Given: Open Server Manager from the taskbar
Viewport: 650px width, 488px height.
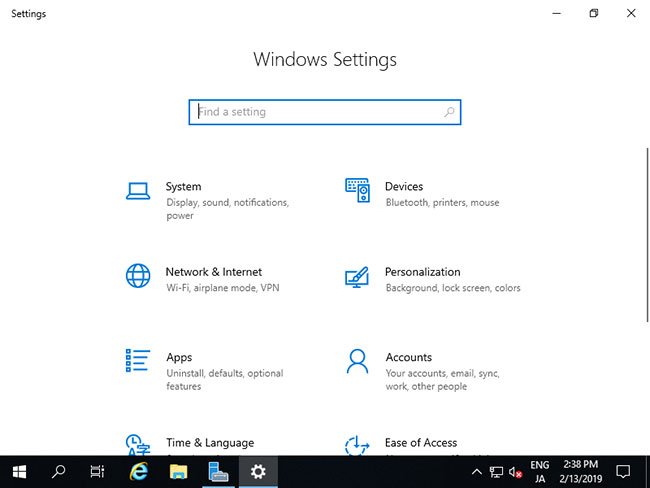Looking at the screenshot, I should tap(218, 472).
